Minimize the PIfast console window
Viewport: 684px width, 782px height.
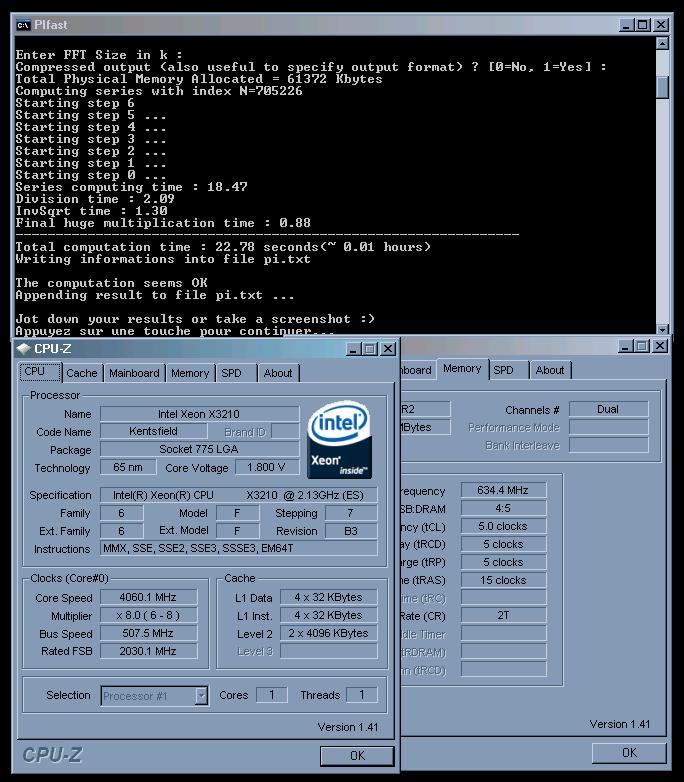point(626,25)
